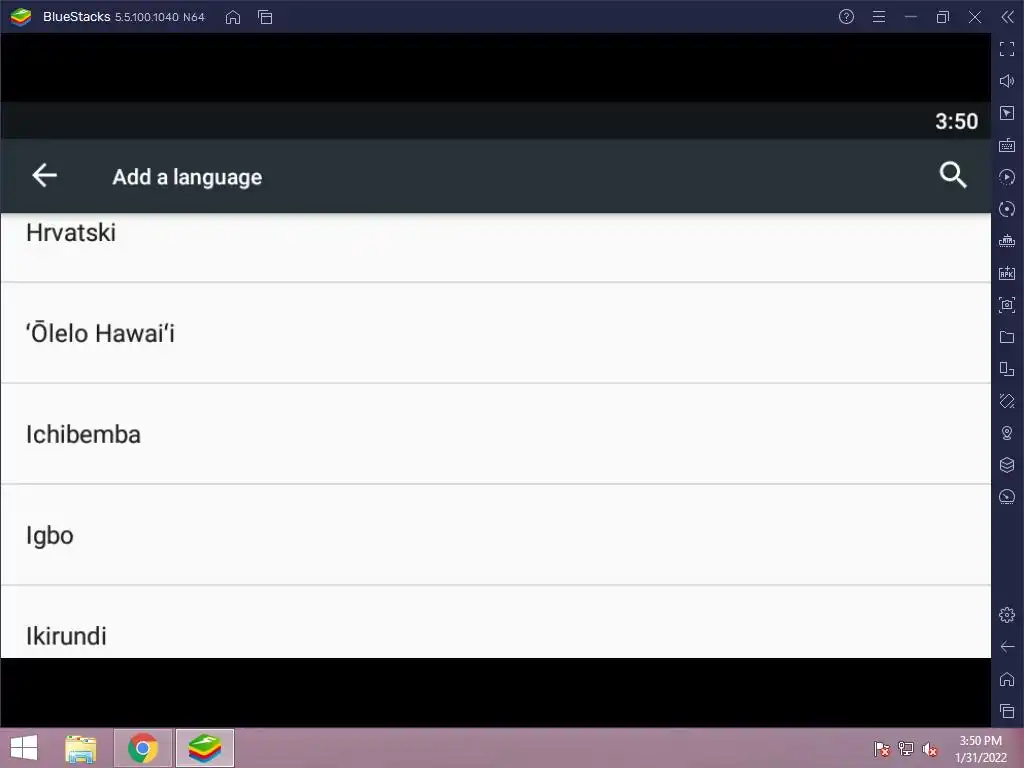Click network tray icon
This screenshot has width=1024, height=768.
tap(906, 749)
